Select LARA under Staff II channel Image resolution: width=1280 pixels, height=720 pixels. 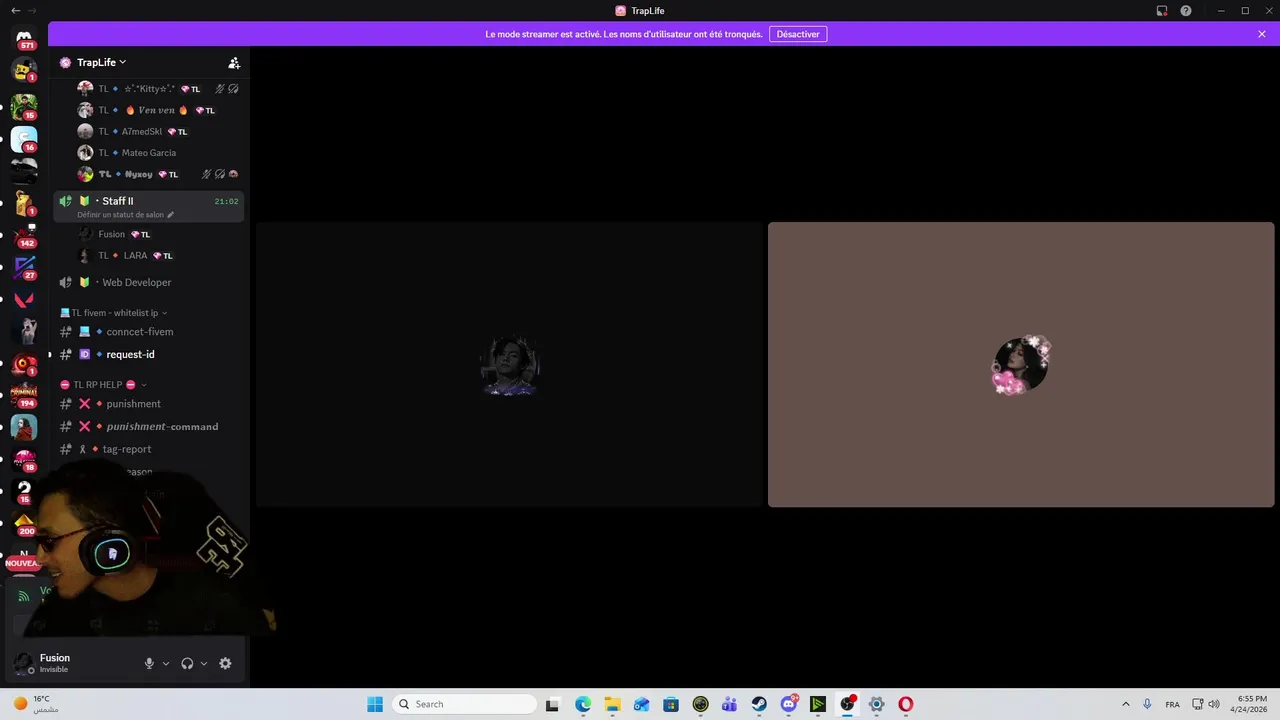[x=159, y=255]
